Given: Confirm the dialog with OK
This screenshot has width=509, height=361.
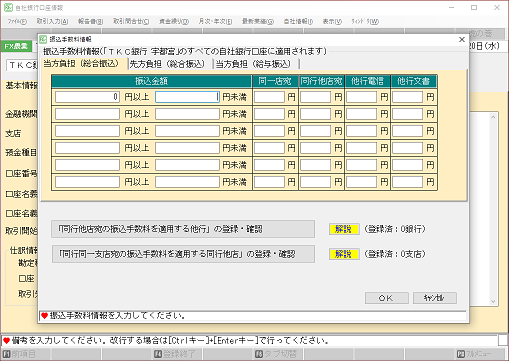Looking at the screenshot, I should [387, 298].
